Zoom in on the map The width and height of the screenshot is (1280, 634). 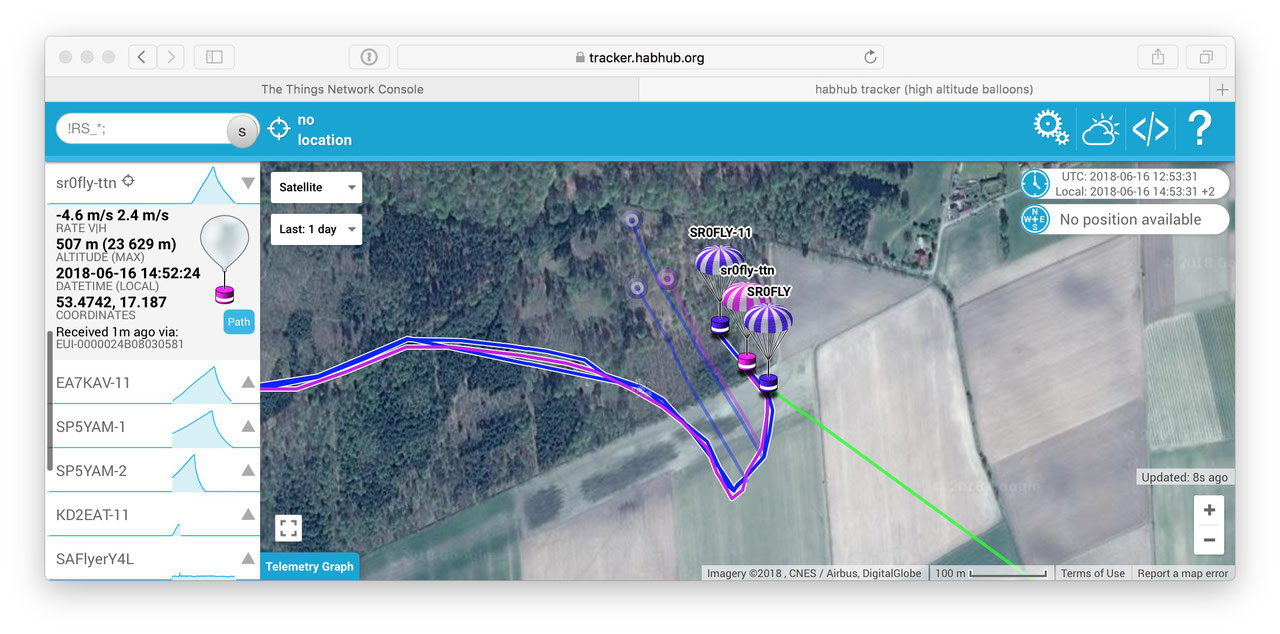tap(1210, 510)
